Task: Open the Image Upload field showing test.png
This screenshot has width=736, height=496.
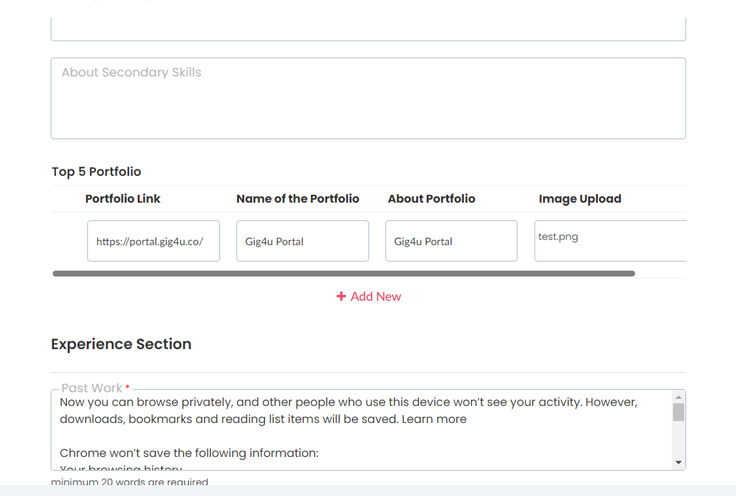Action: coord(610,241)
